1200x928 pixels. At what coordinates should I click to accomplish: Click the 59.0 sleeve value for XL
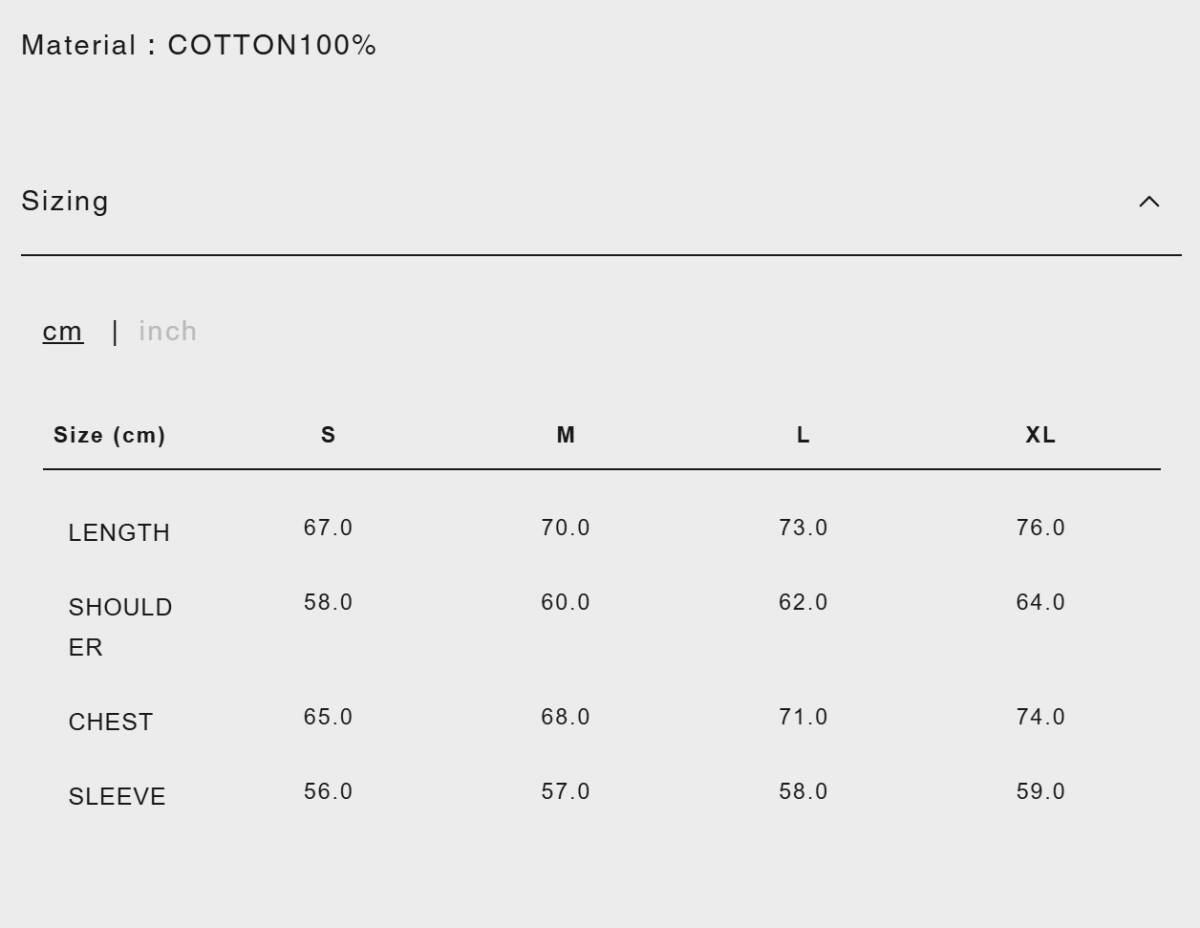[x=1040, y=792]
